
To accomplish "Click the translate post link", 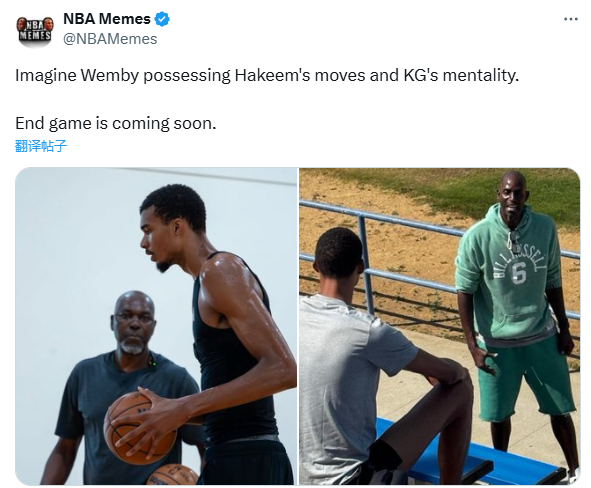I will click(41, 145).
